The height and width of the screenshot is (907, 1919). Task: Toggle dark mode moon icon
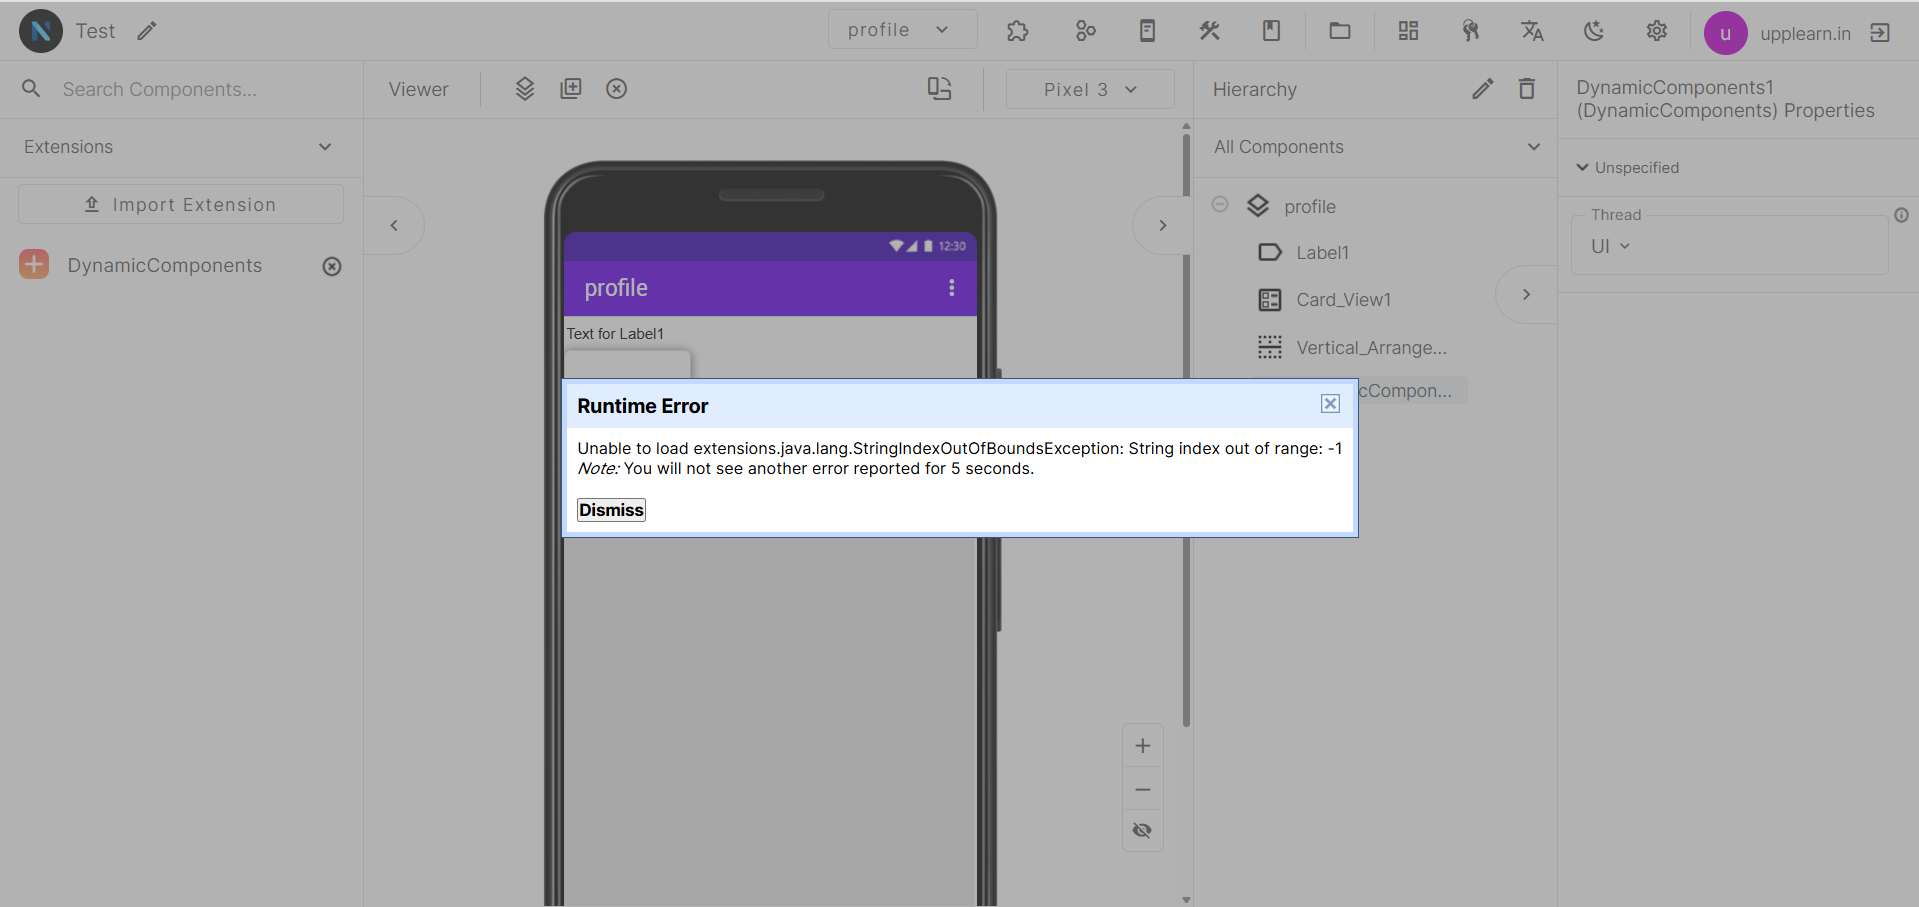click(x=1594, y=31)
